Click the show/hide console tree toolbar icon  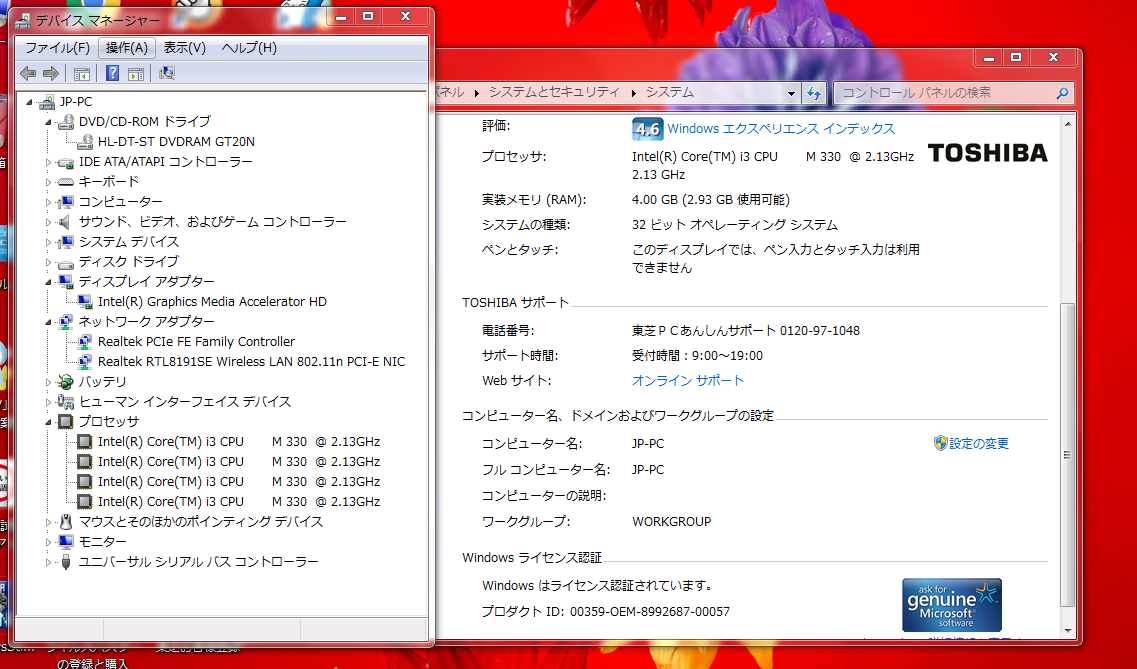click(x=82, y=73)
